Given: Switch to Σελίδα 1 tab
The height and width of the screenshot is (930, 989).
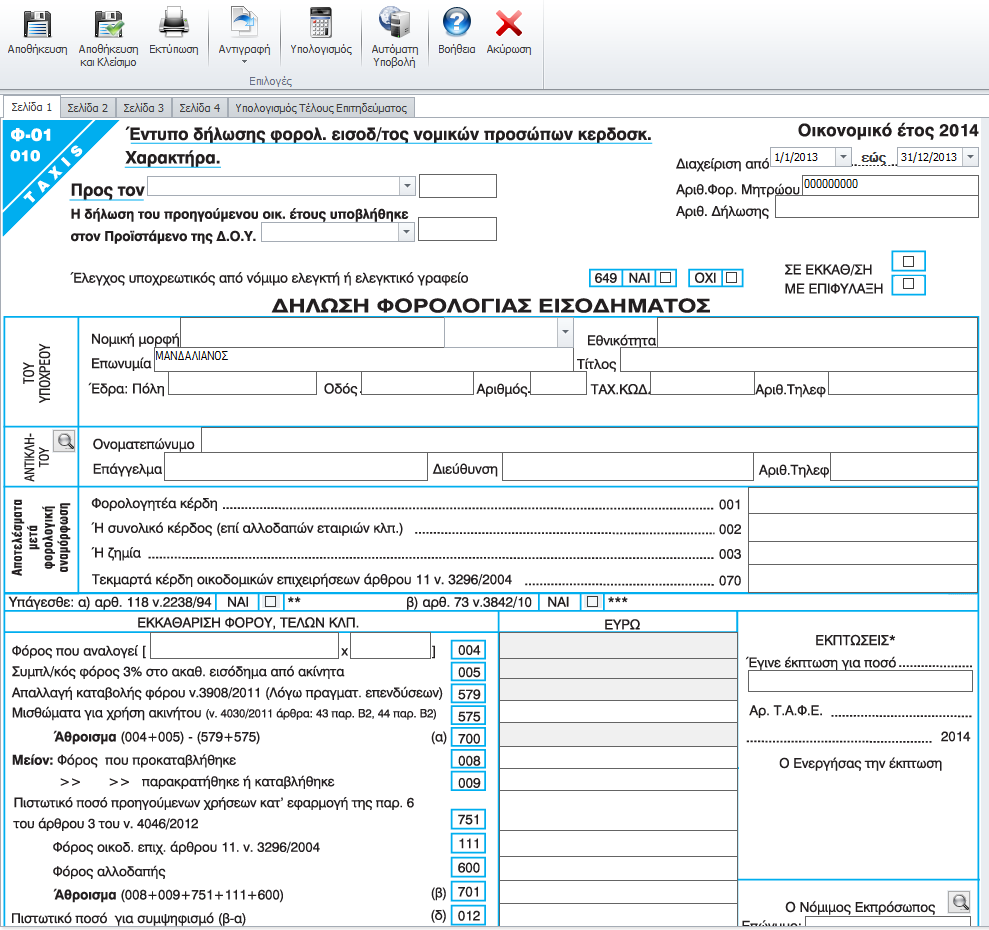Looking at the screenshot, I should pyautogui.click(x=32, y=107).
